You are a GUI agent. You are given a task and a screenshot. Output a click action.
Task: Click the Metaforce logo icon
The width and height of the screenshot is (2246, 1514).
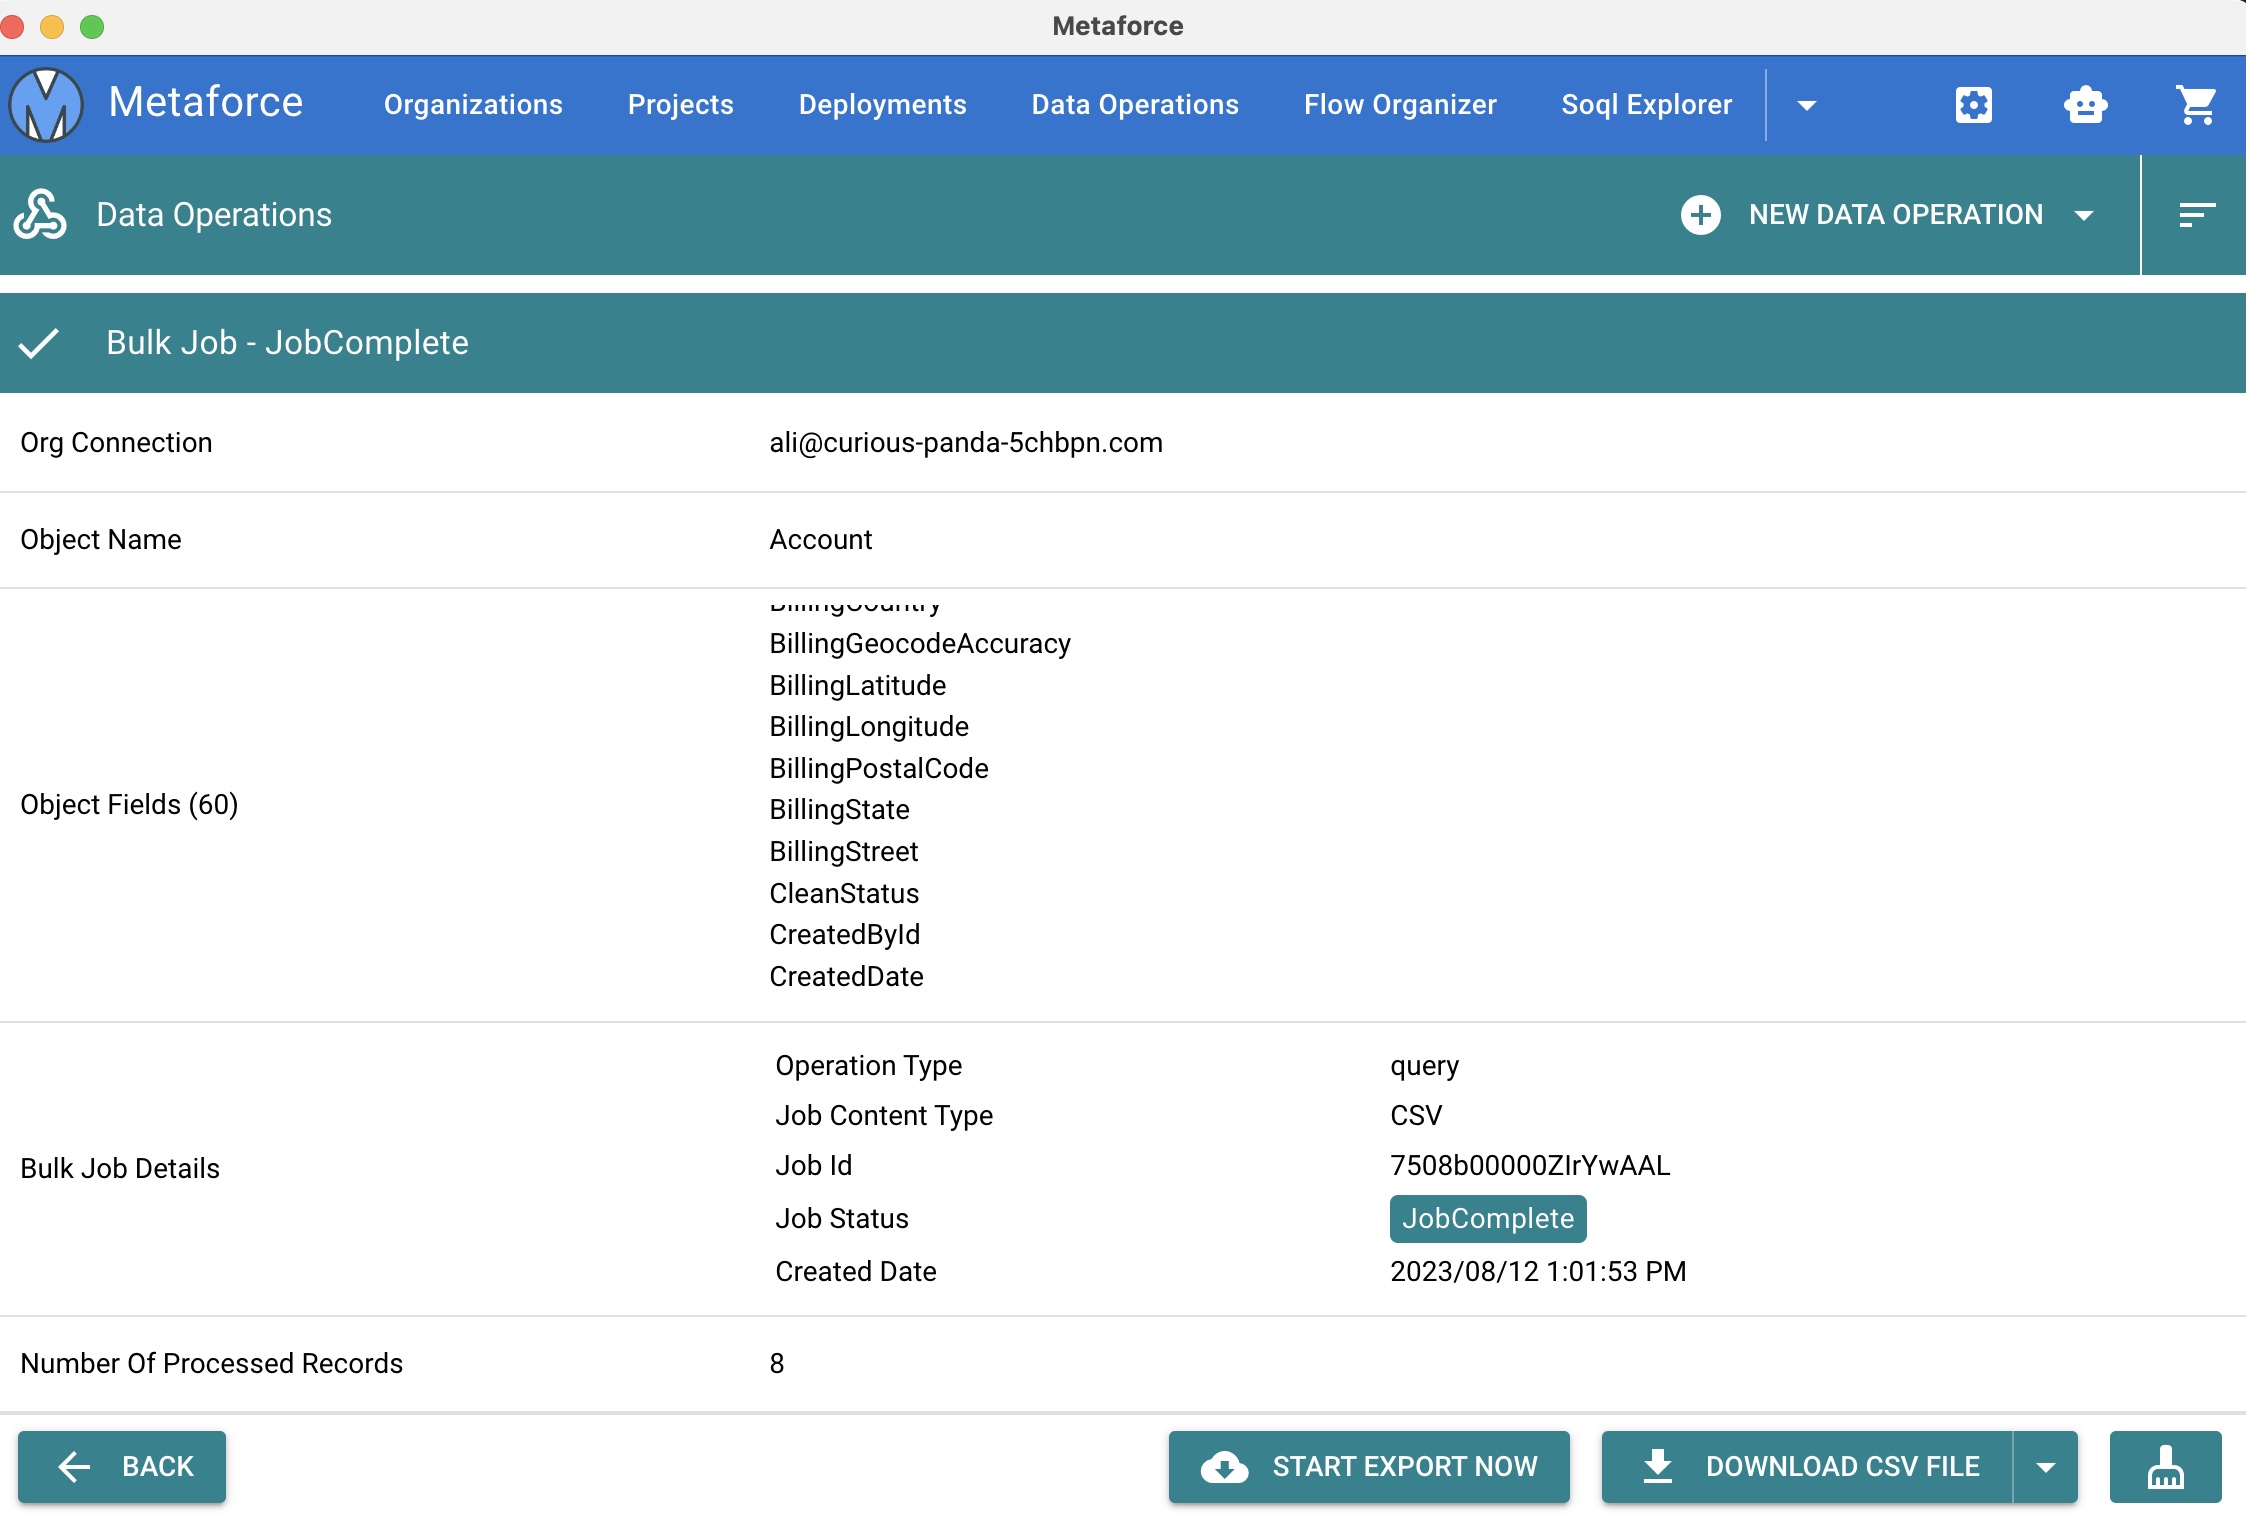click(x=46, y=105)
